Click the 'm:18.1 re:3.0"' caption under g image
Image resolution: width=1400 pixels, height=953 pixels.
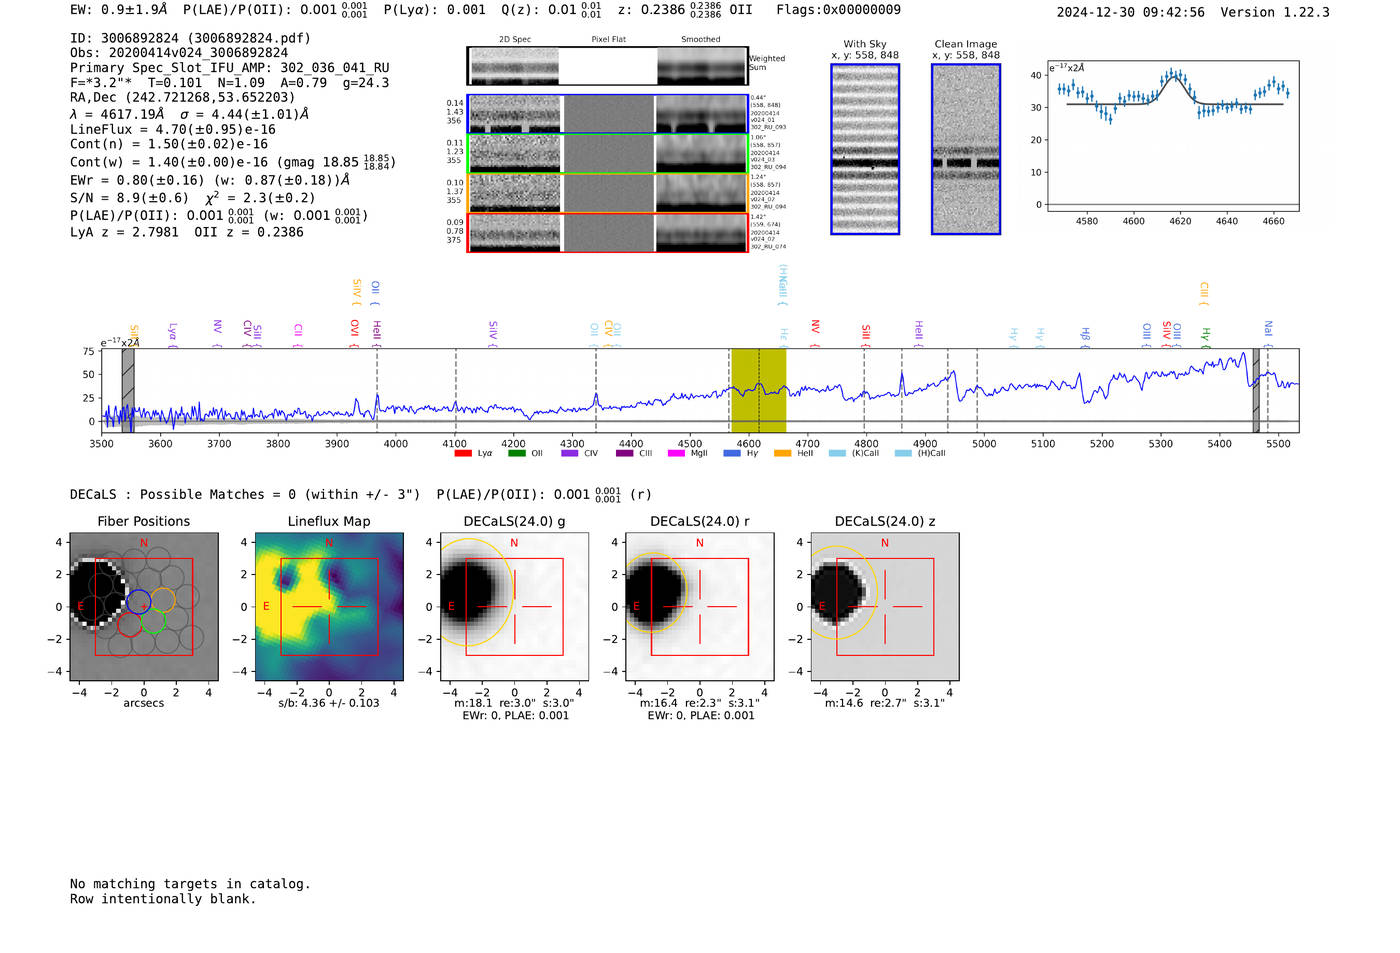coord(514,703)
